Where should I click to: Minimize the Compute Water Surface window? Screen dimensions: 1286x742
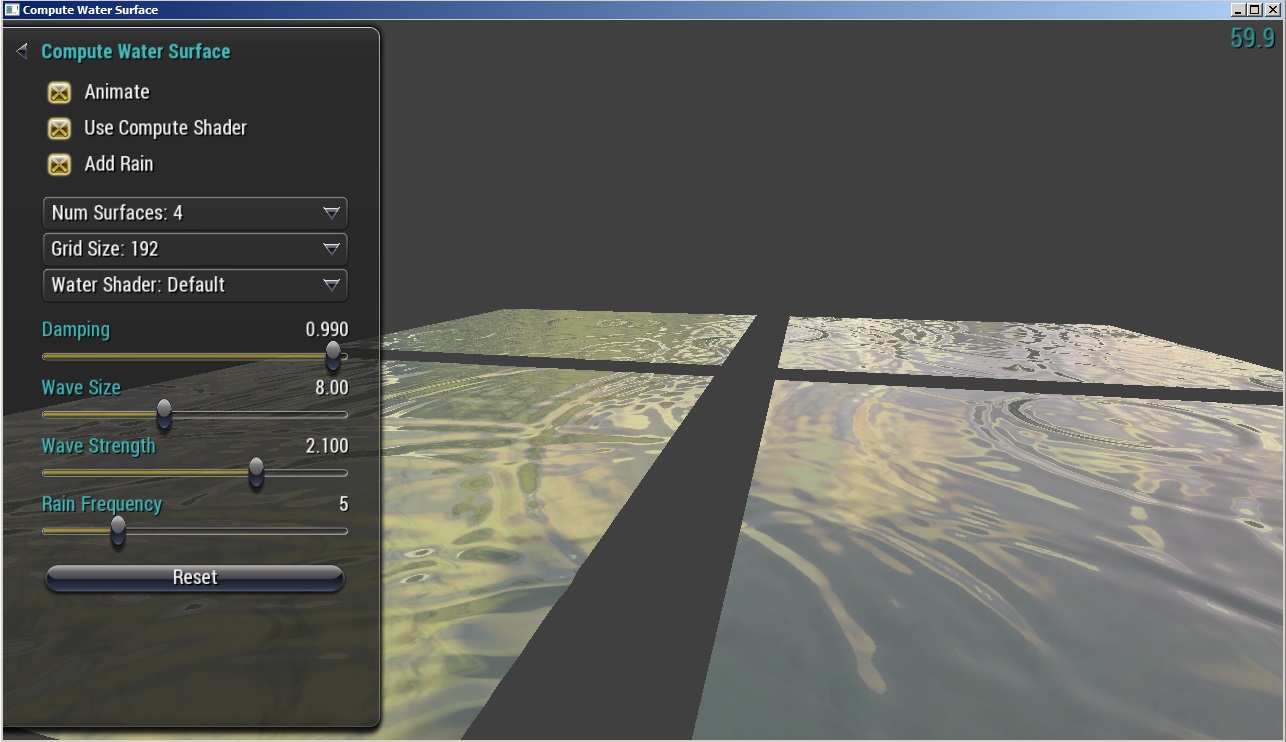tap(1239, 9)
